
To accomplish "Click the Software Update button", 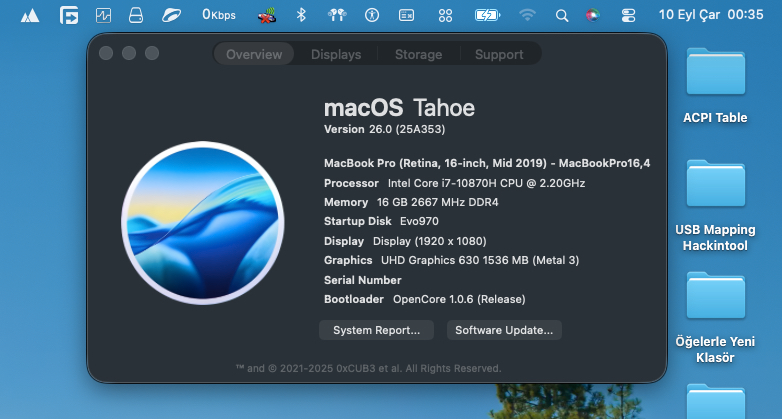I will (504, 330).
